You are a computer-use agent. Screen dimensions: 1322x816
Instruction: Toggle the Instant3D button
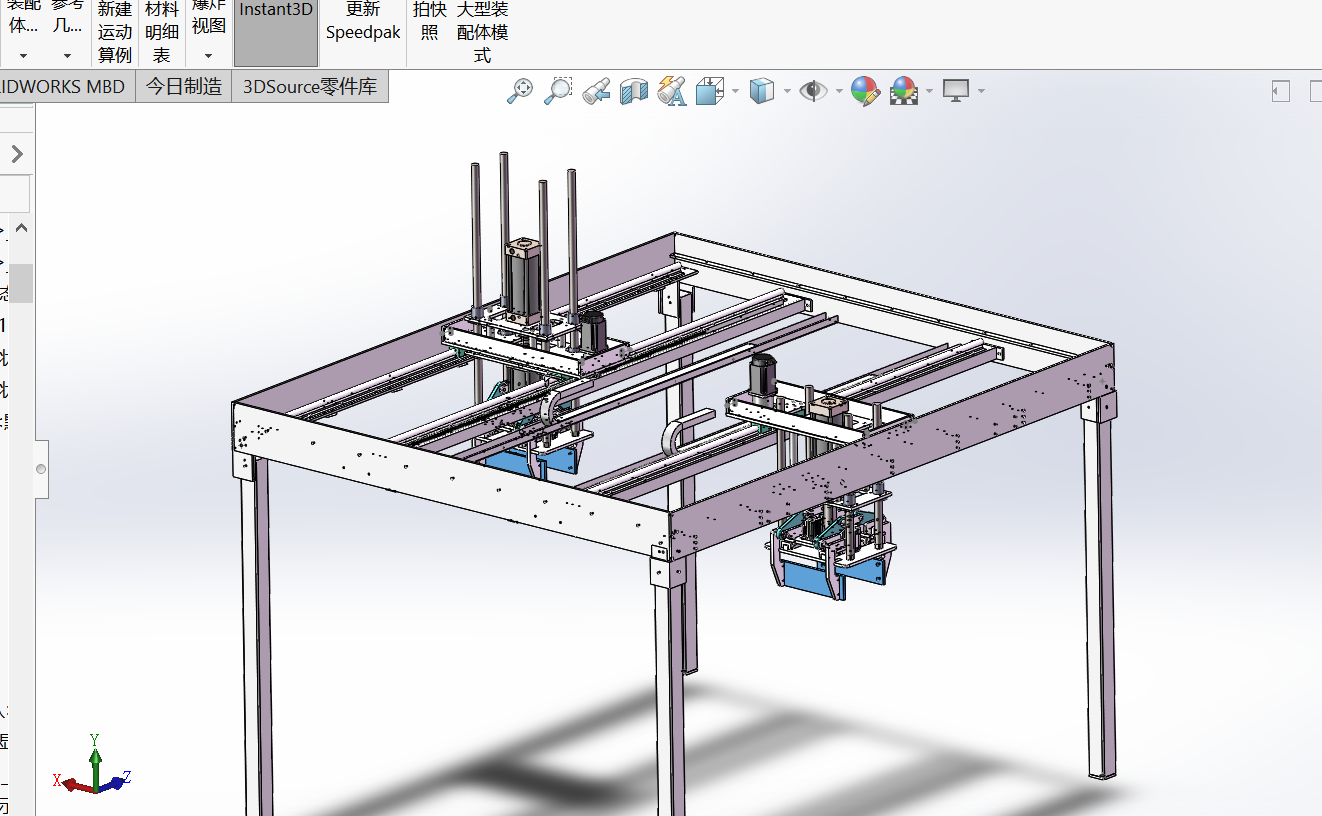point(276,33)
